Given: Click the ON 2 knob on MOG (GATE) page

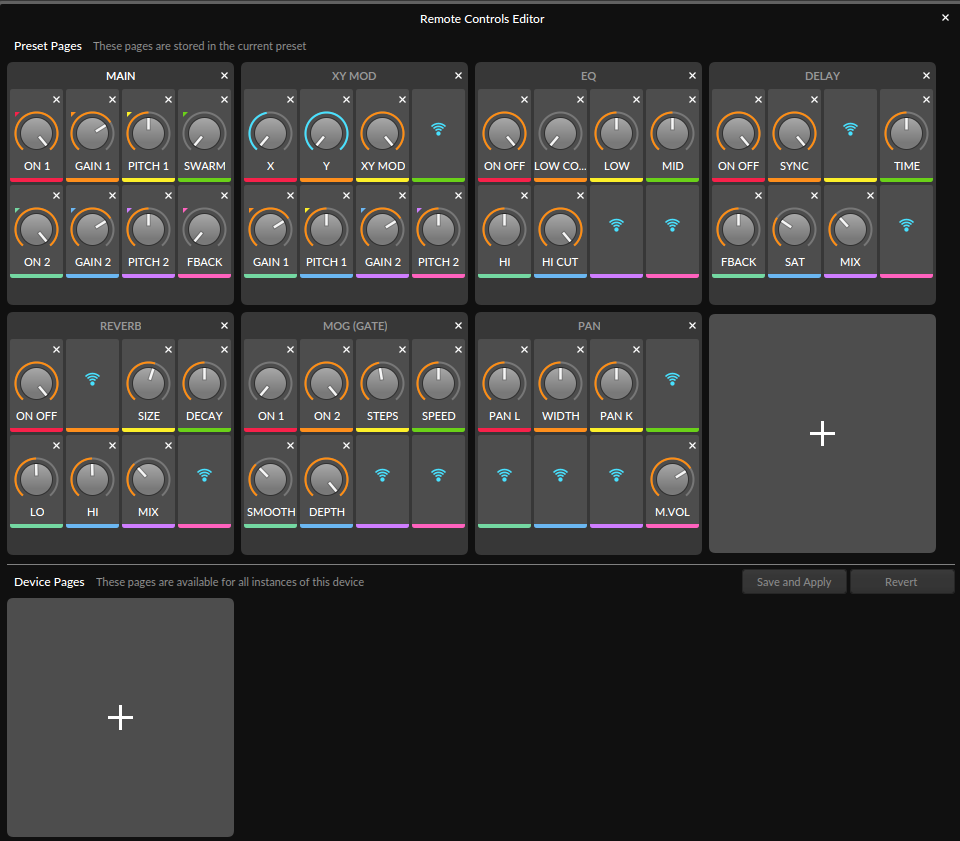Looking at the screenshot, I should 326,383.
